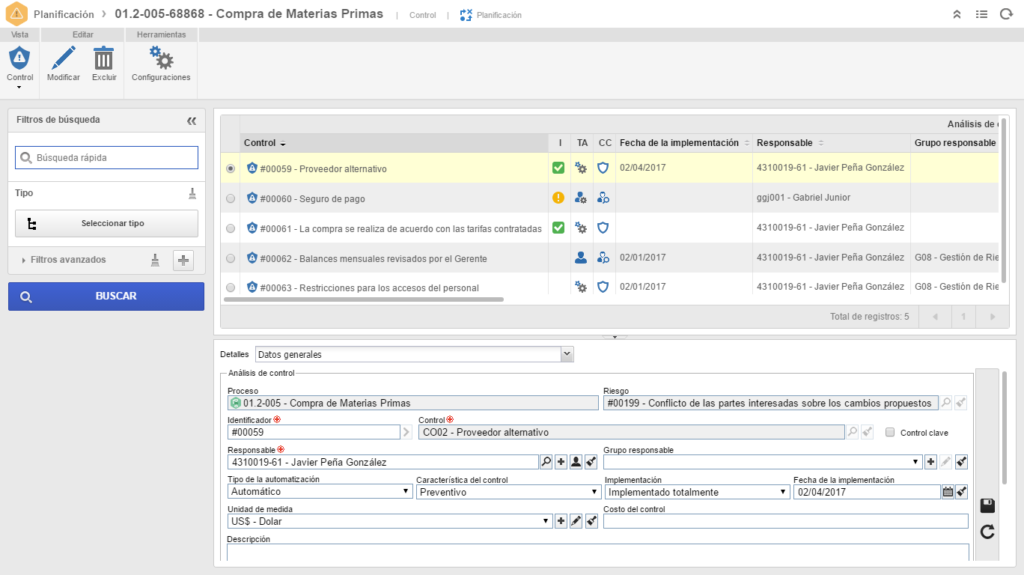Select radio button for #00061 row

tap(231, 229)
